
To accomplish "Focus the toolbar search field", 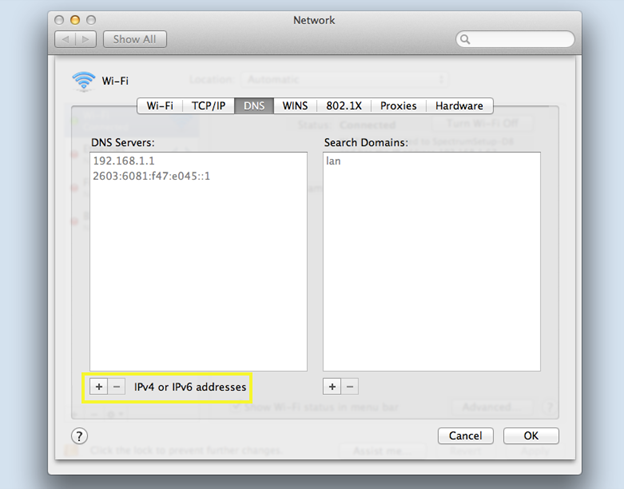I will [515, 39].
